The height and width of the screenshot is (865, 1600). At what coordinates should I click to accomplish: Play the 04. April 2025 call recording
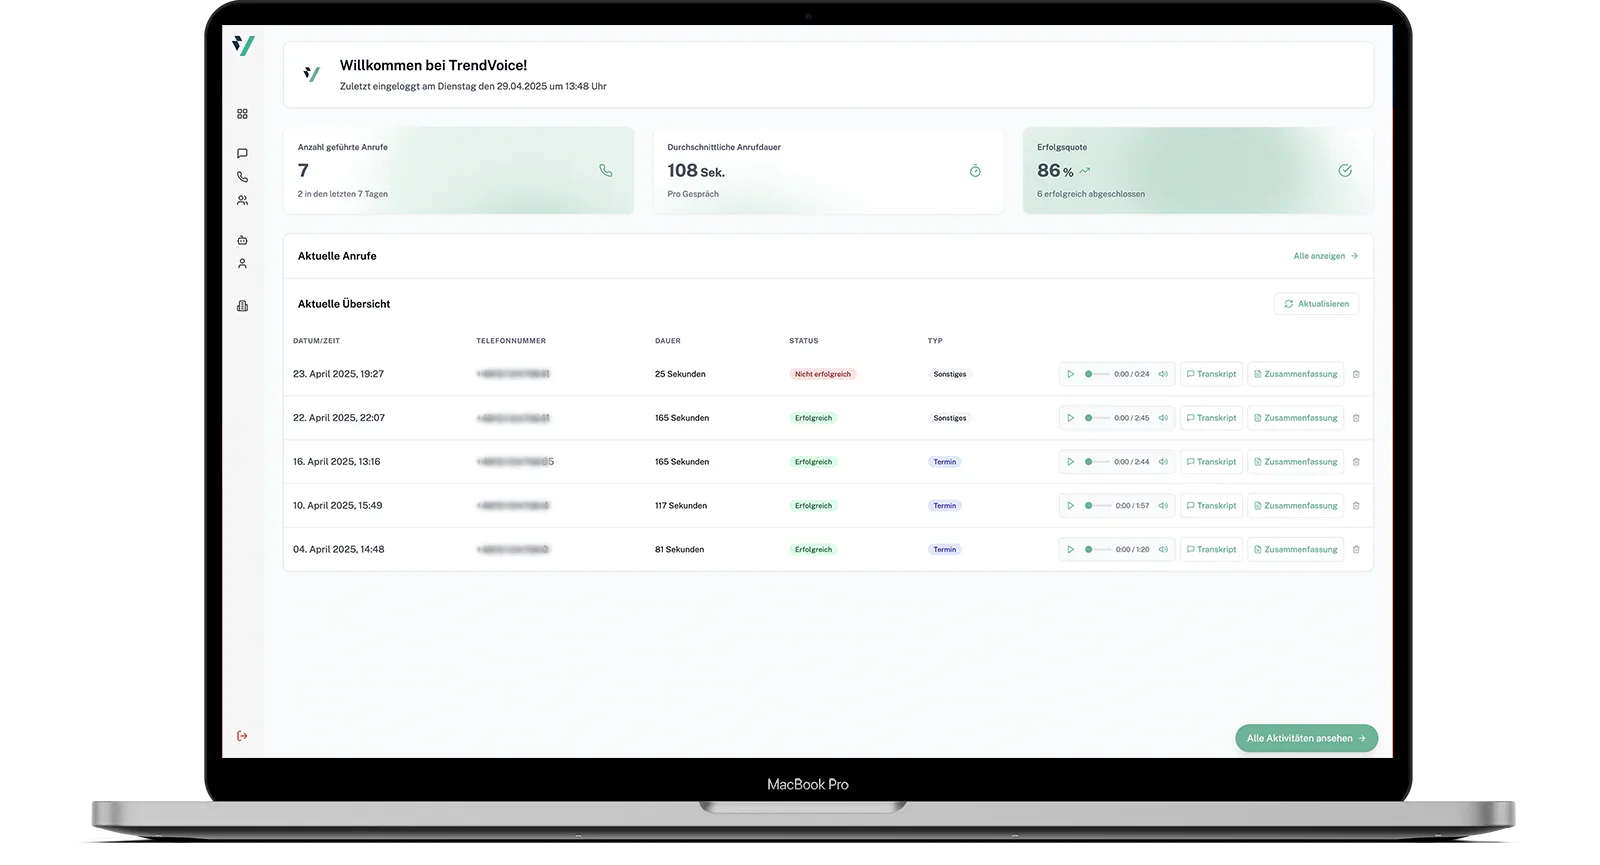1070,549
